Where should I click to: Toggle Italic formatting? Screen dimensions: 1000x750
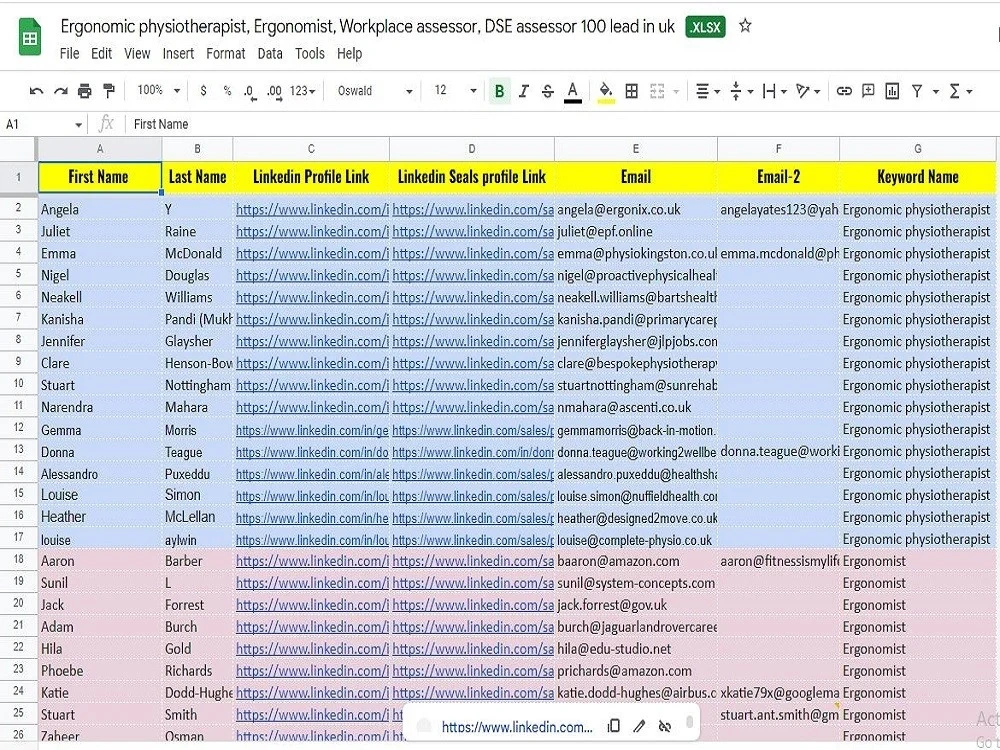click(524, 91)
